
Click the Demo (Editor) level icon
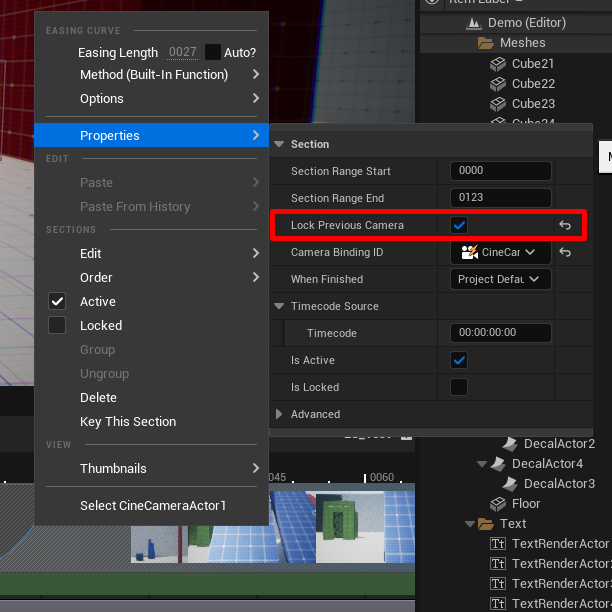(473, 23)
